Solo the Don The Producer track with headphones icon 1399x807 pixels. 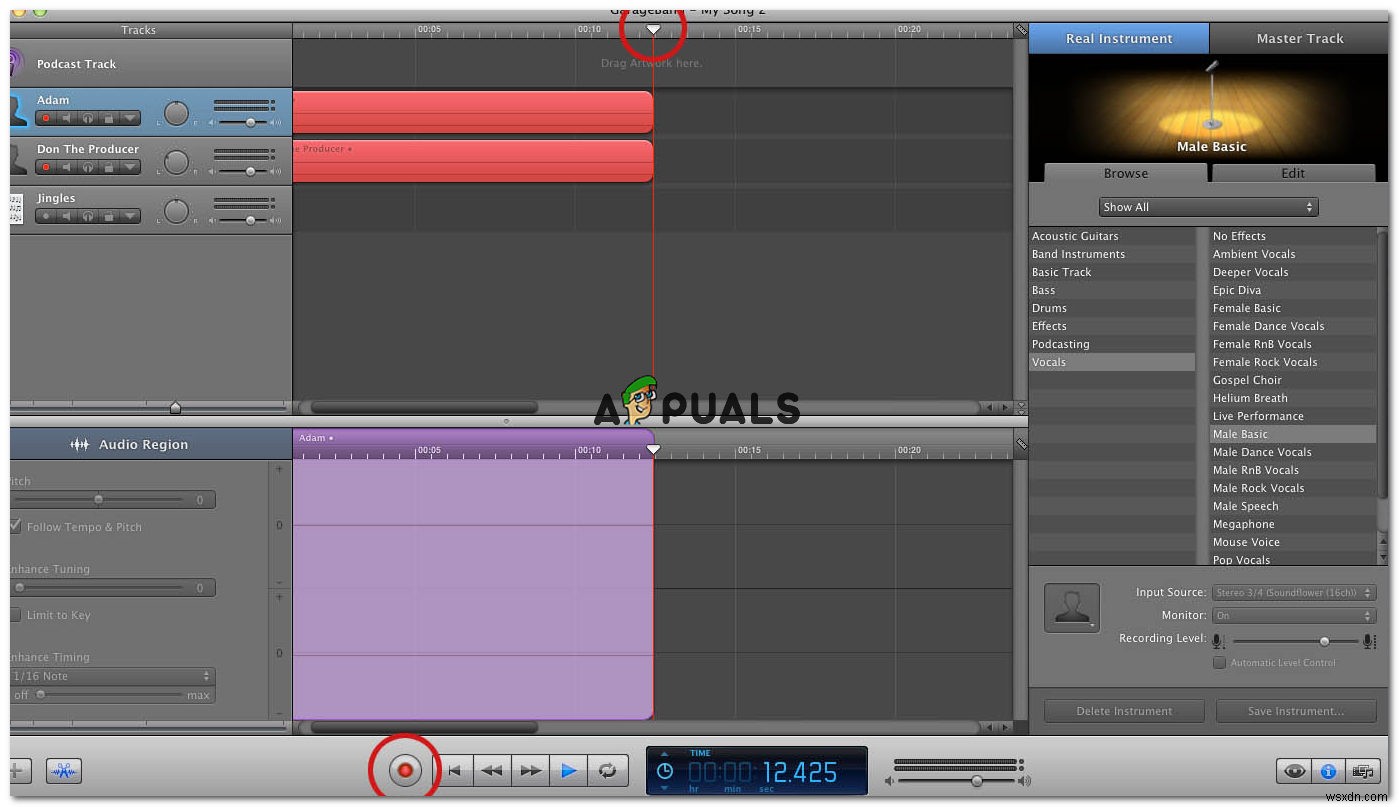tap(88, 167)
